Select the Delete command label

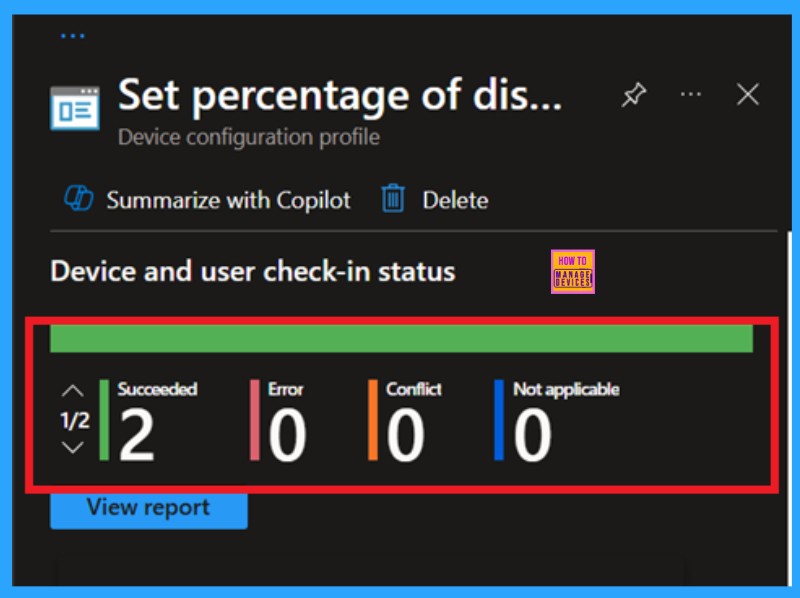pyautogui.click(x=455, y=200)
